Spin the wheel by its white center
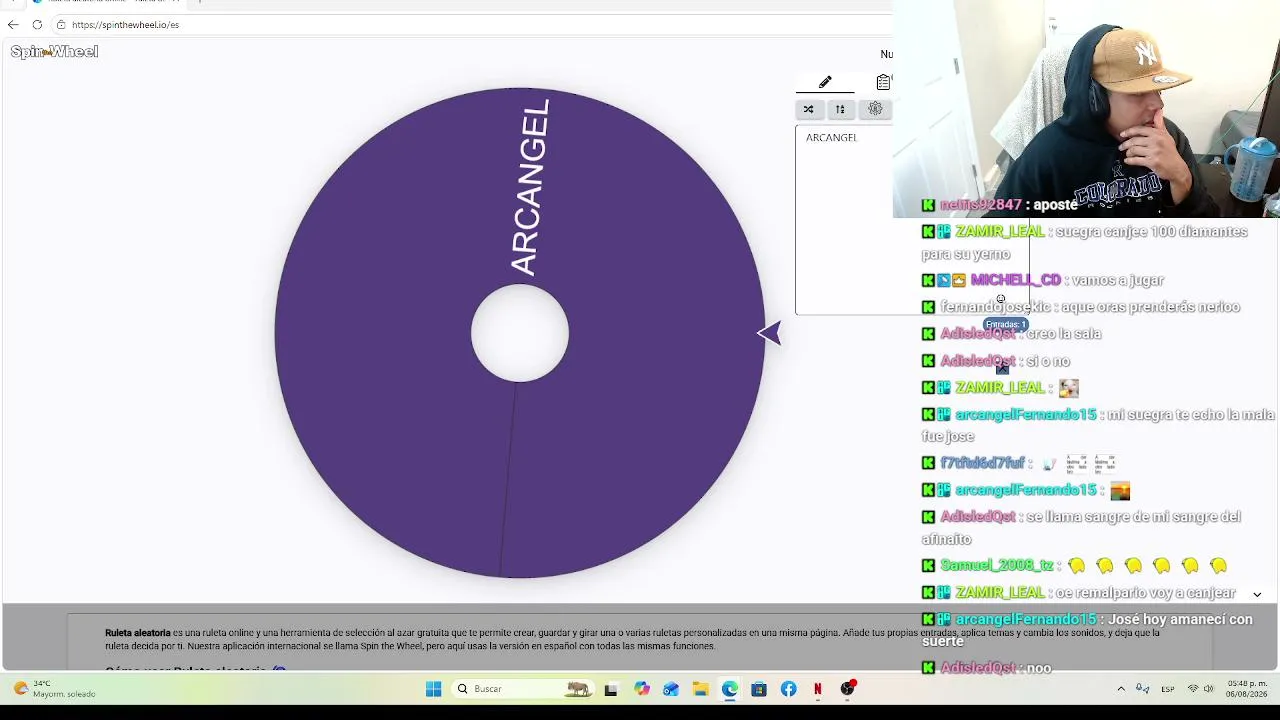This screenshot has height=720, width=1280. point(520,333)
